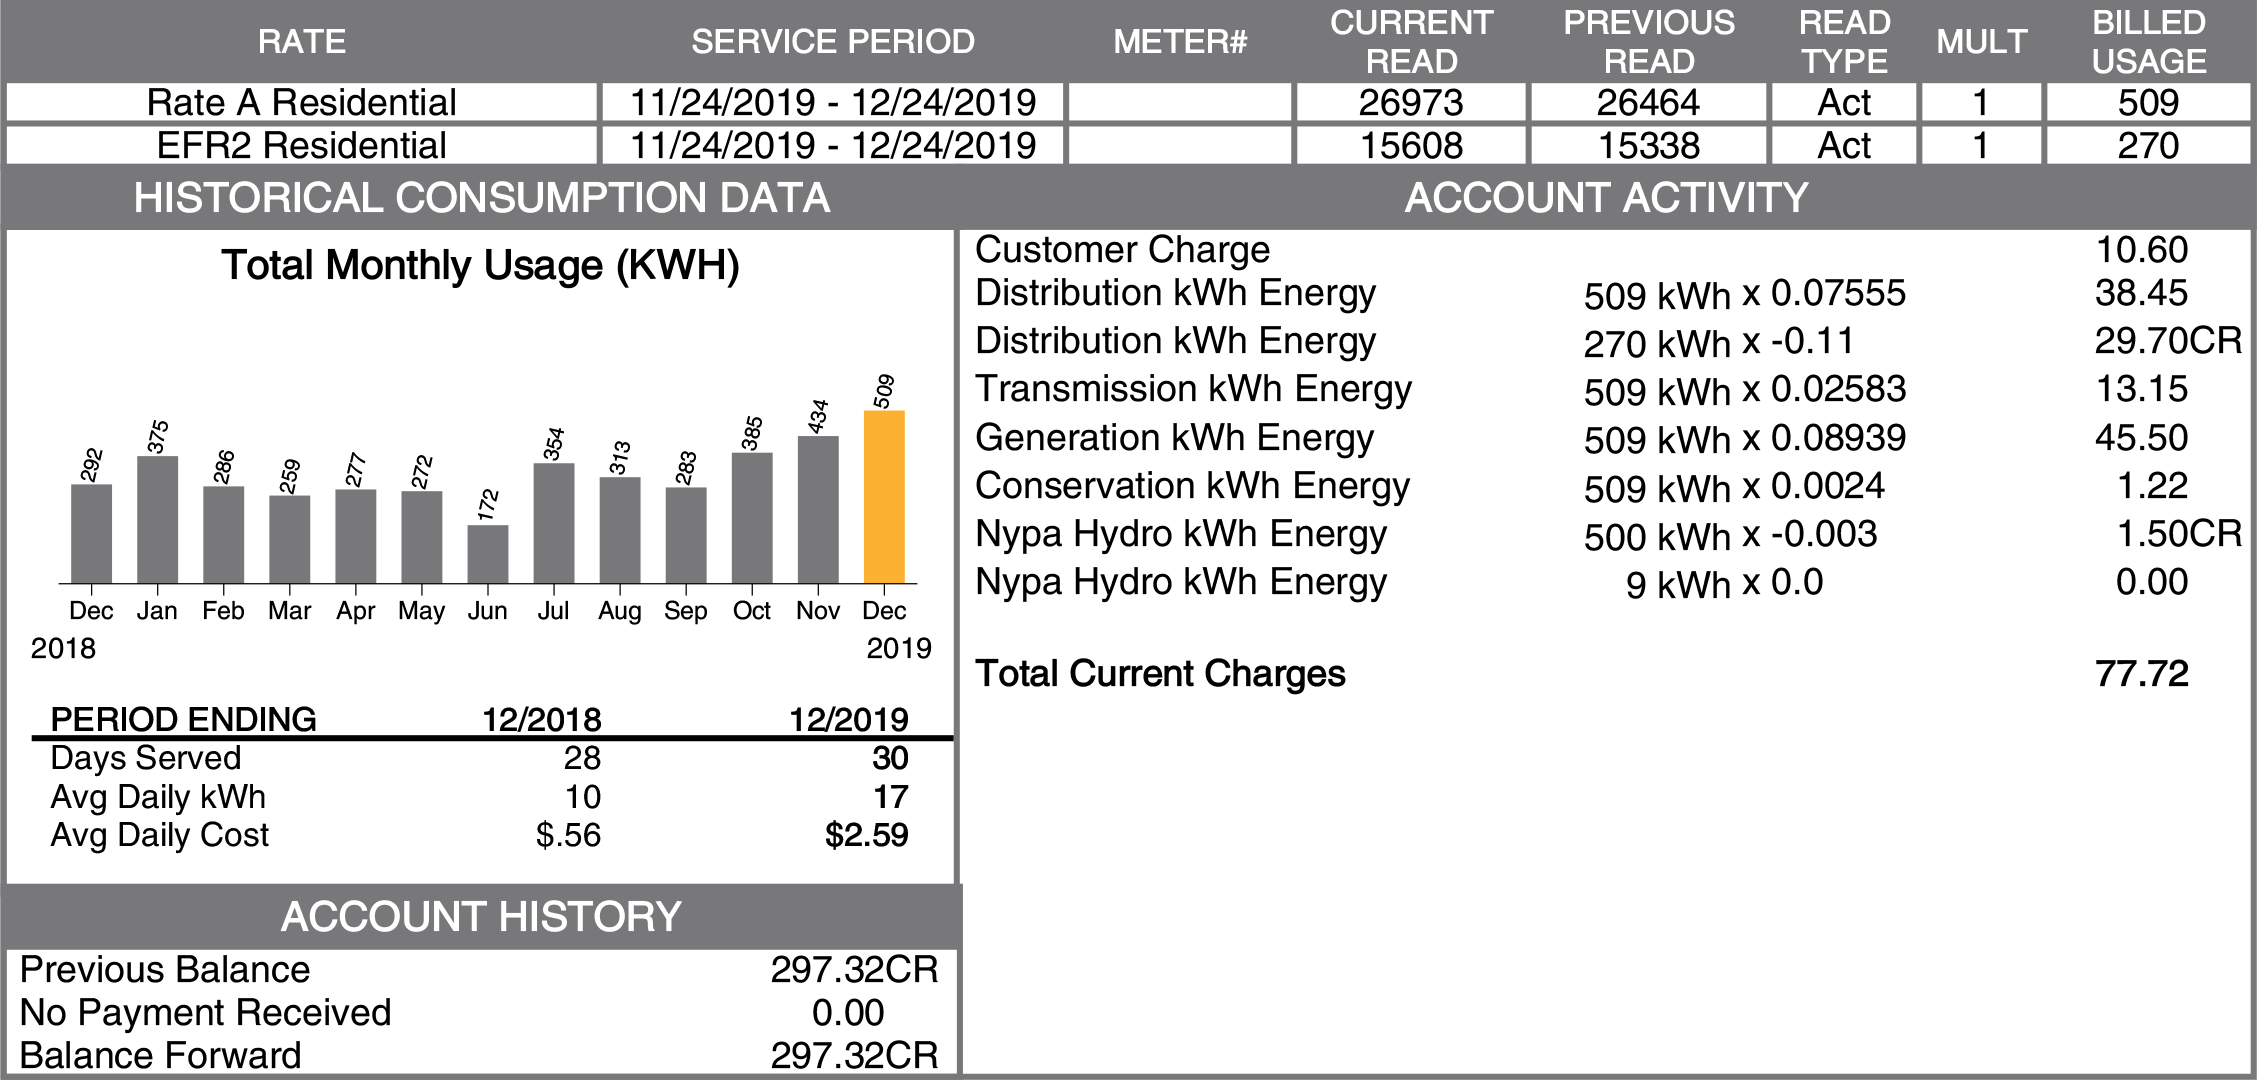
Task: Click the Rate A Residential cell
Action: [301, 103]
